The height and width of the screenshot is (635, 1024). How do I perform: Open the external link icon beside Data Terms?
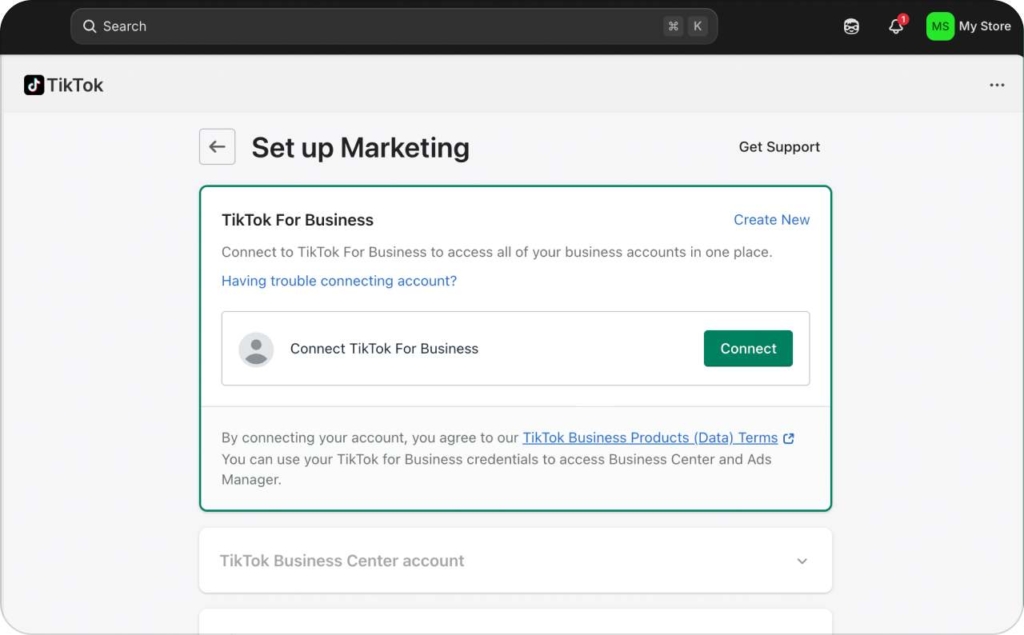[x=787, y=437]
